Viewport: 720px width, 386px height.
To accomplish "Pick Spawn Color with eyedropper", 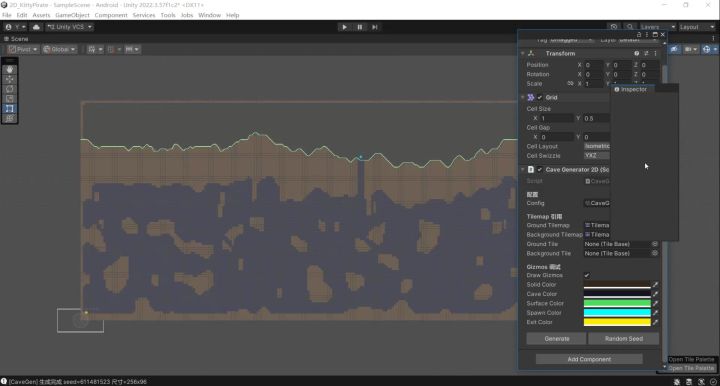I will (x=655, y=313).
